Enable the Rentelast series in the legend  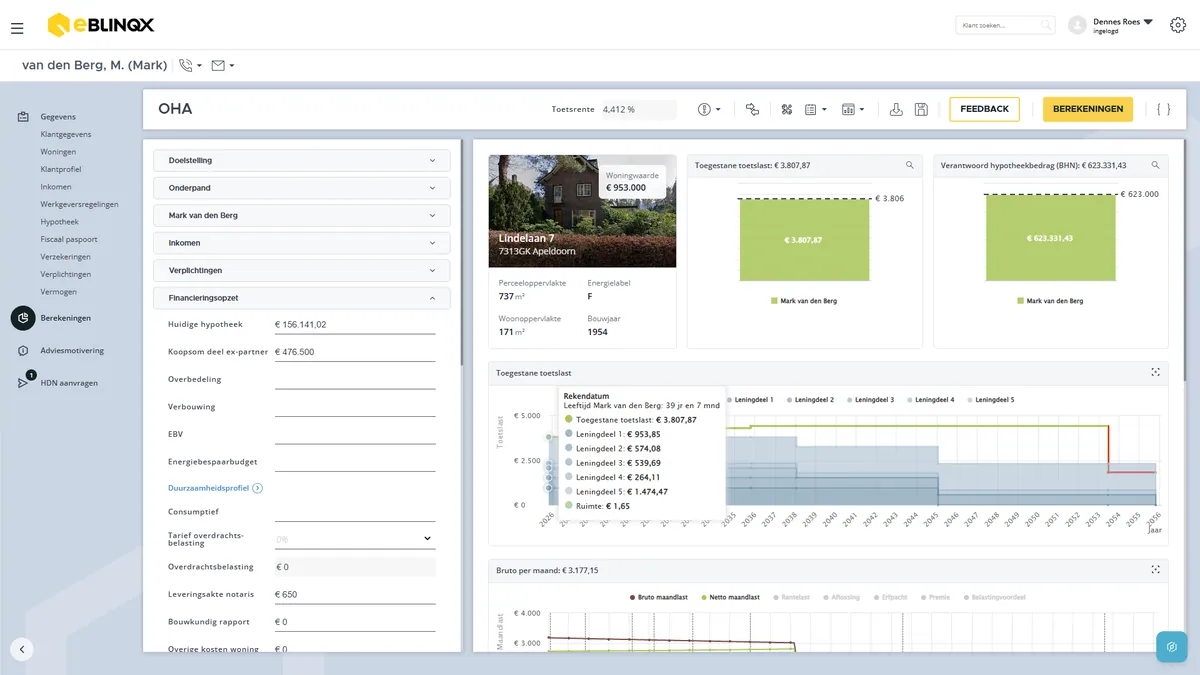click(x=791, y=597)
